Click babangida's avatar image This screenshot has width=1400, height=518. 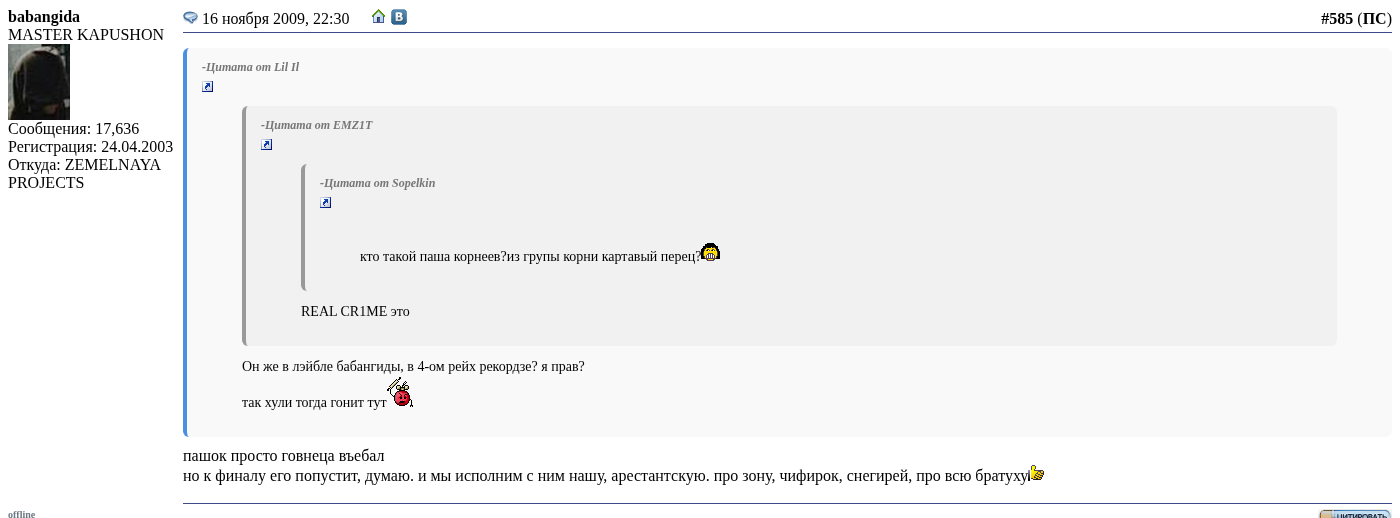tap(39, 82)
